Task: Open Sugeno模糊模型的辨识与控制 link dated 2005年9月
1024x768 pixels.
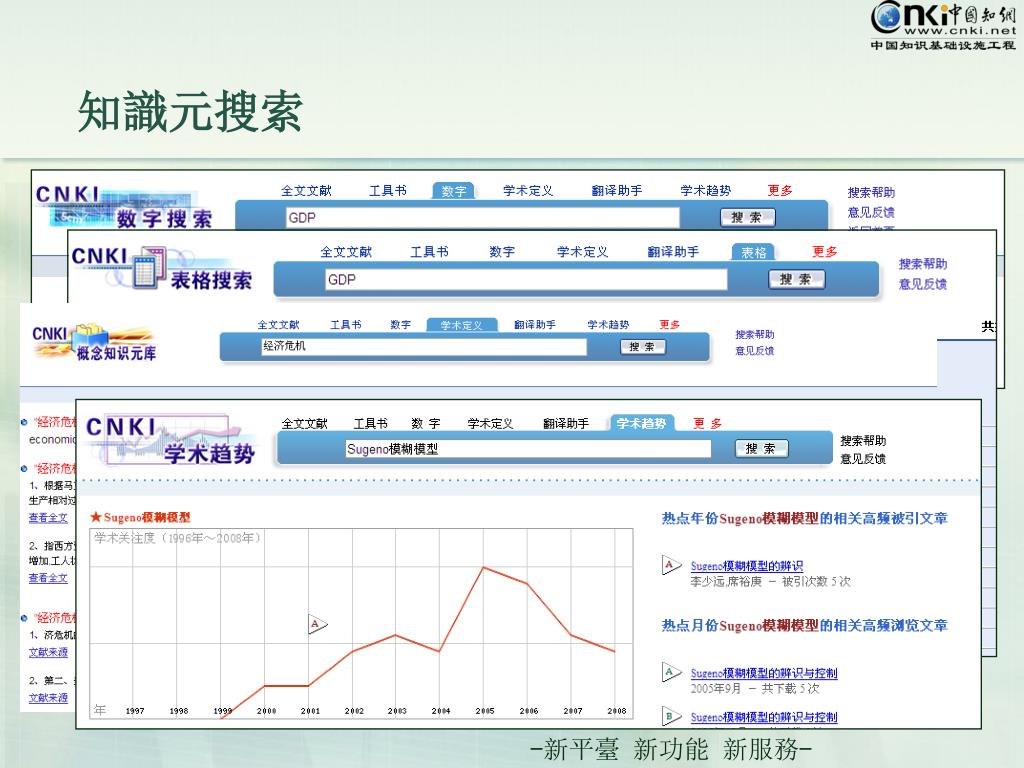Action: pyautogui.click(x=764, y=673)
